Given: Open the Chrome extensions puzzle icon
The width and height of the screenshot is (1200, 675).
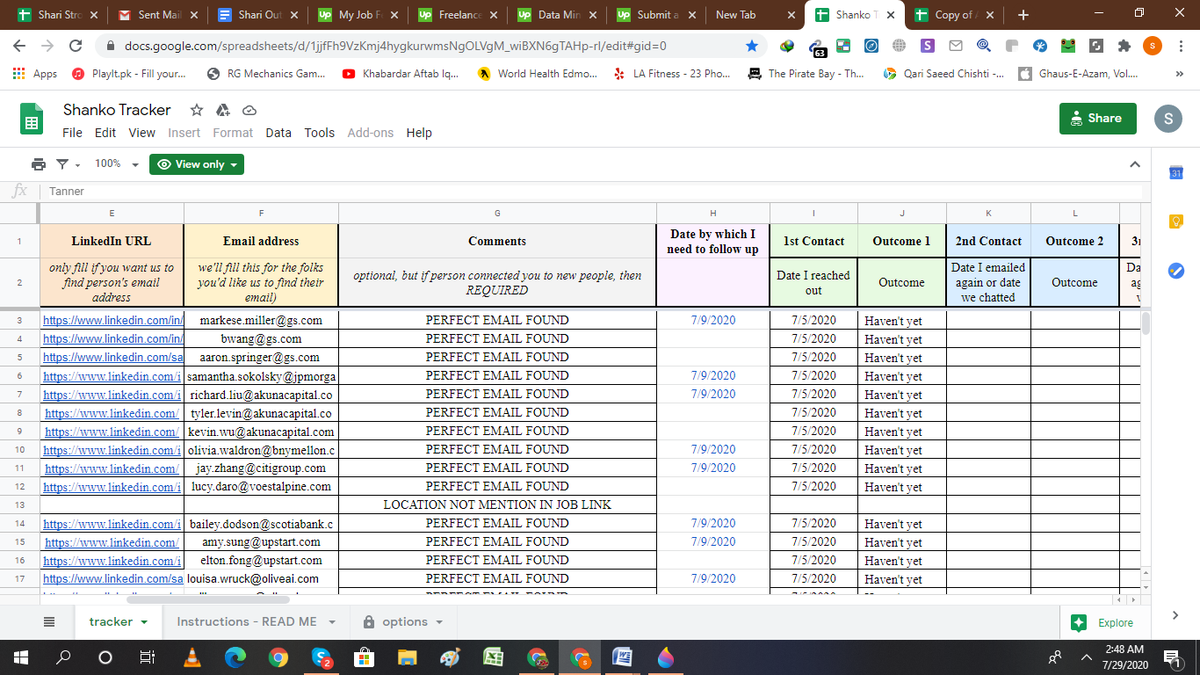Looking at the screenshot, I should pyautogui.click(x=1126, y=46).
